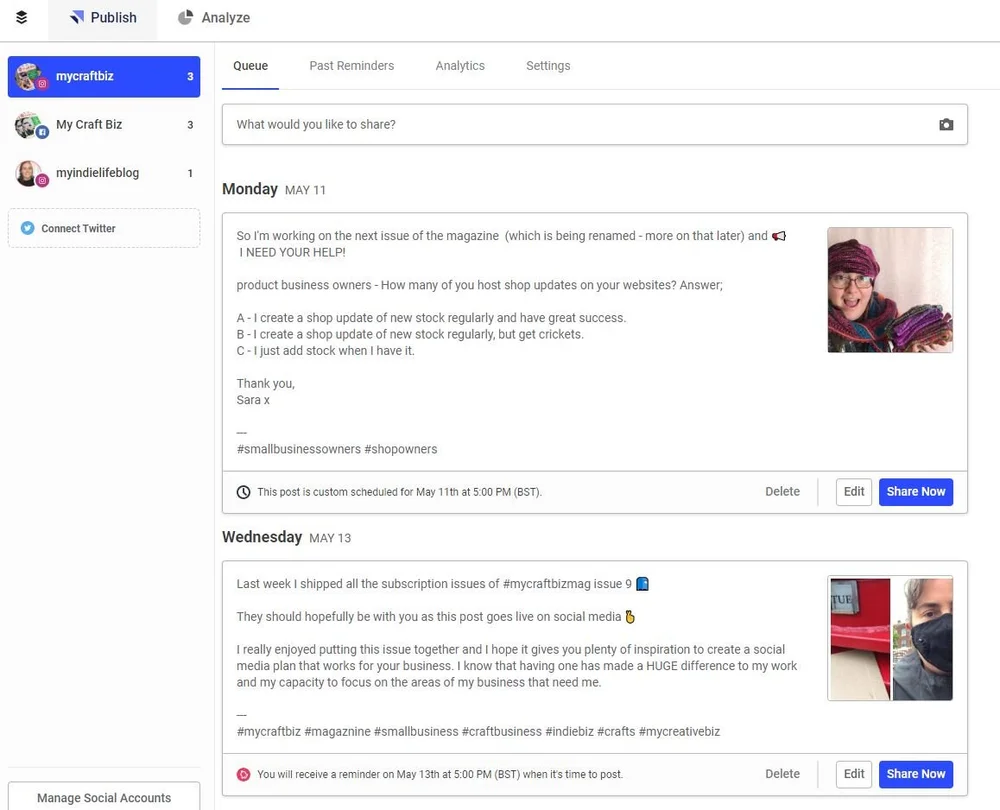The height and width of the screenshot is (810, 1000).
Task: Click the '#mycraftbiz #magaznine' hashtag line
Action: (478, 732)
